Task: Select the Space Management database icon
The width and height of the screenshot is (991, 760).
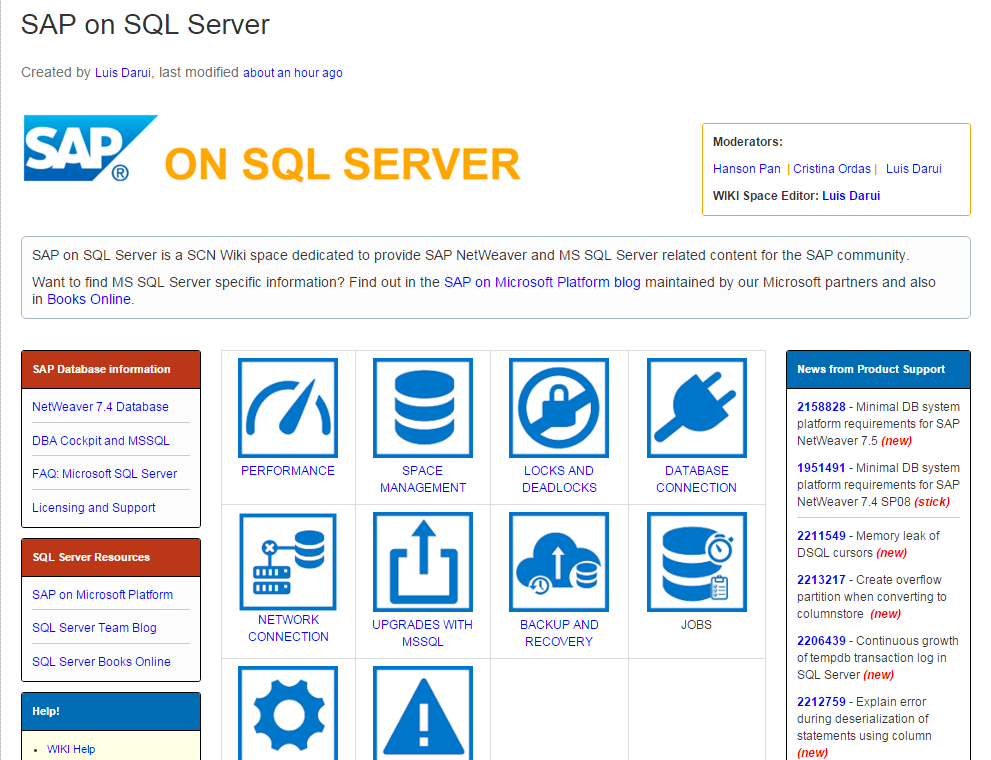Action: point(422,408)
